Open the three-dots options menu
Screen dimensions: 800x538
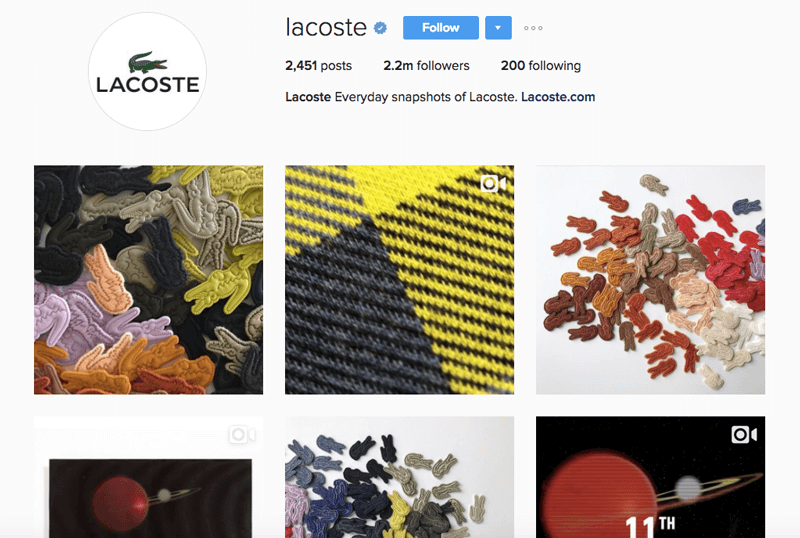tap(533, 28)
